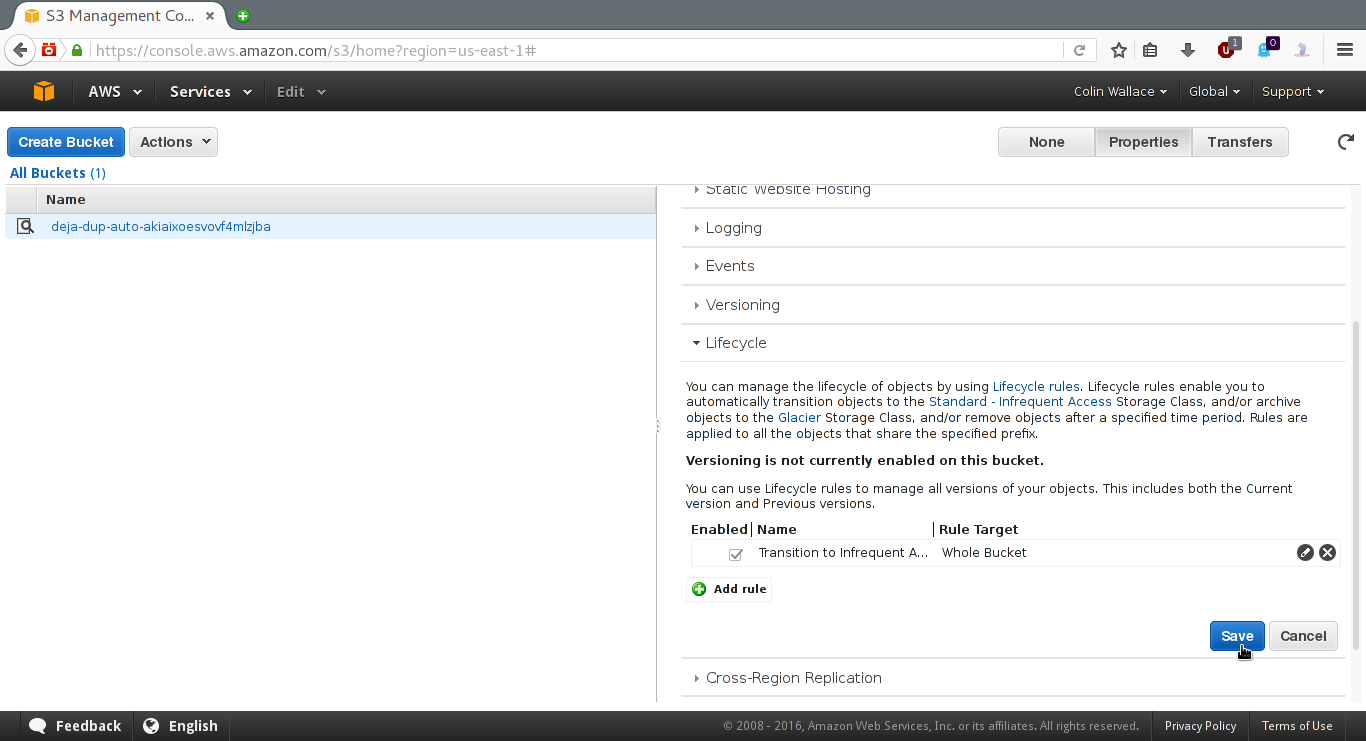Screen dimensions: 1366x741
Task: Open the Colin Wallace account dropdown
Action: coord(1120,91)
